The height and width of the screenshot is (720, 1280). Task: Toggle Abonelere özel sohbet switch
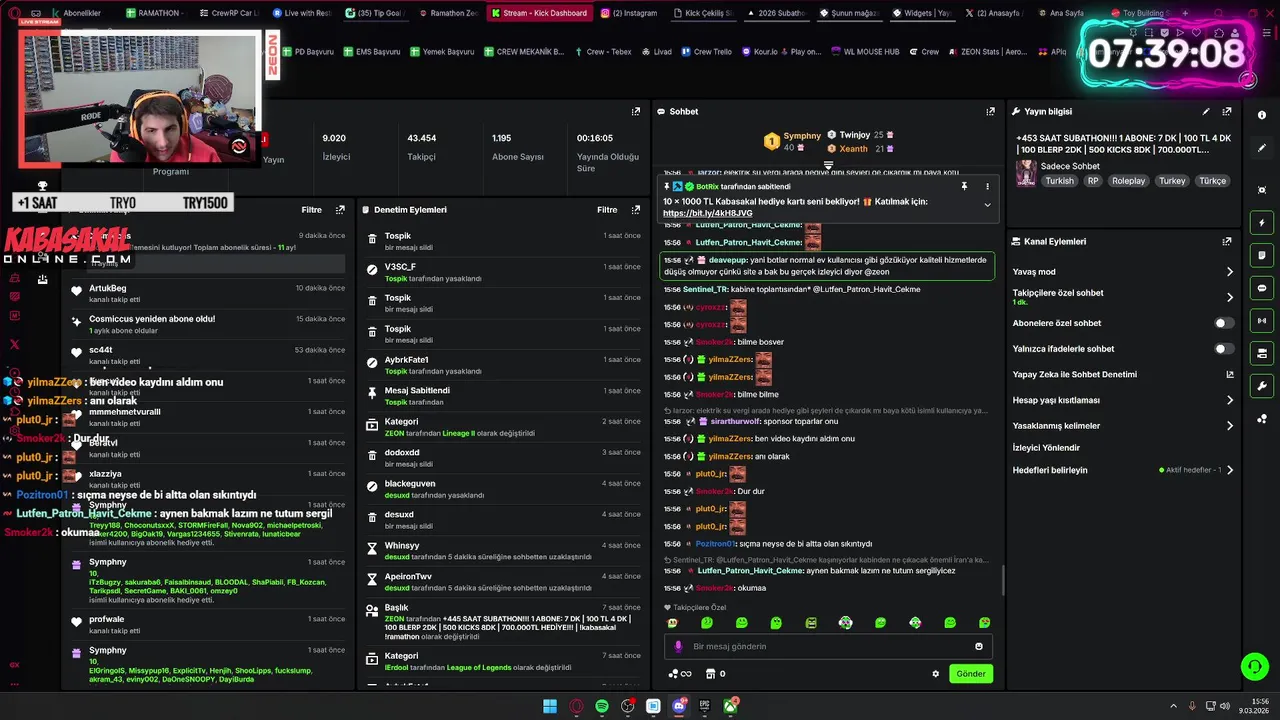click(1223, 323)
